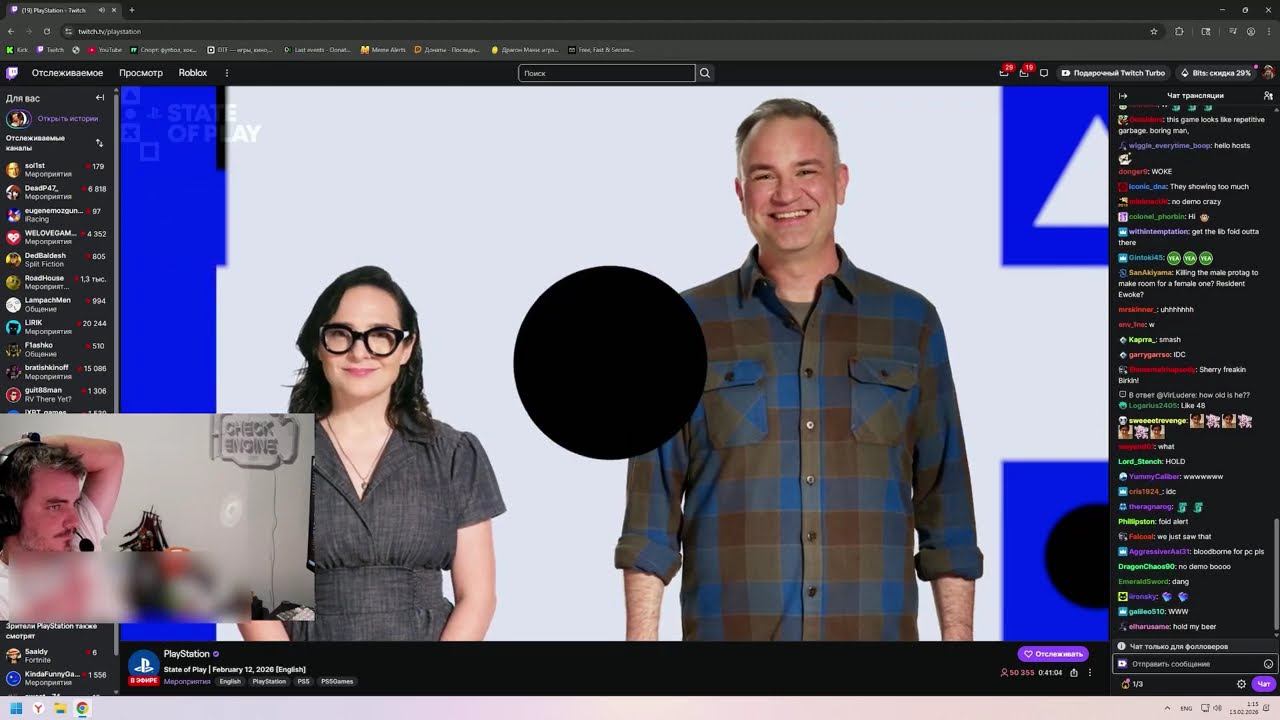Select the English stream tag
Image resolution: width=1280 pixels, height=720 pixels.
[x=230, y=682]
